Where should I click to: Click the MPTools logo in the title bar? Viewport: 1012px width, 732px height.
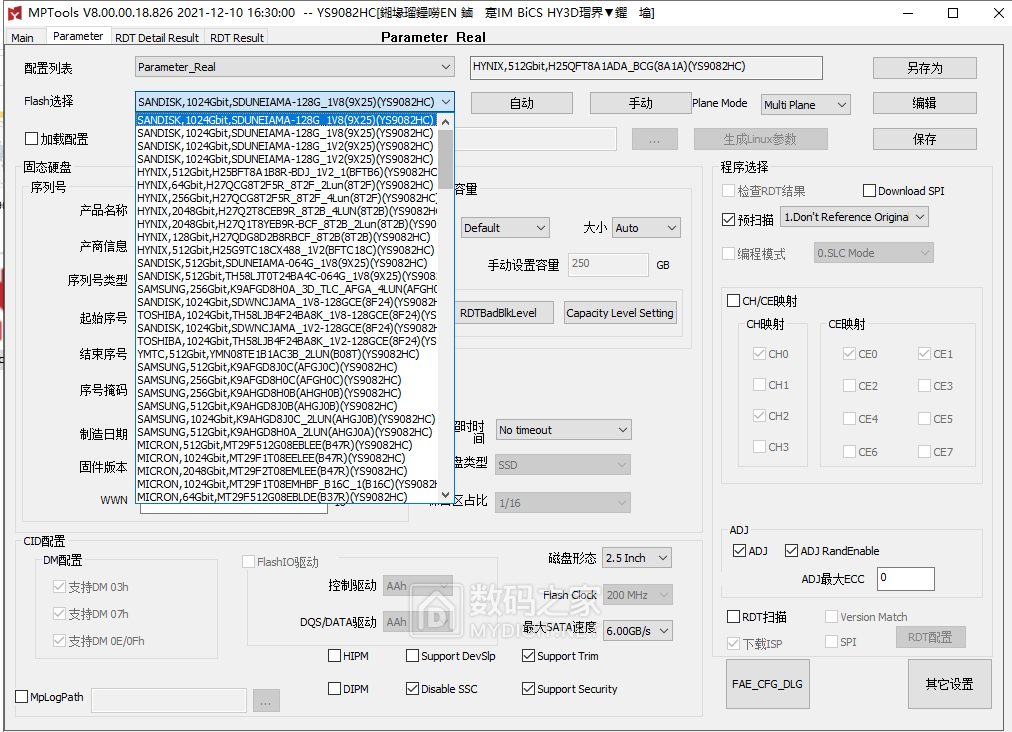point(14,13)
